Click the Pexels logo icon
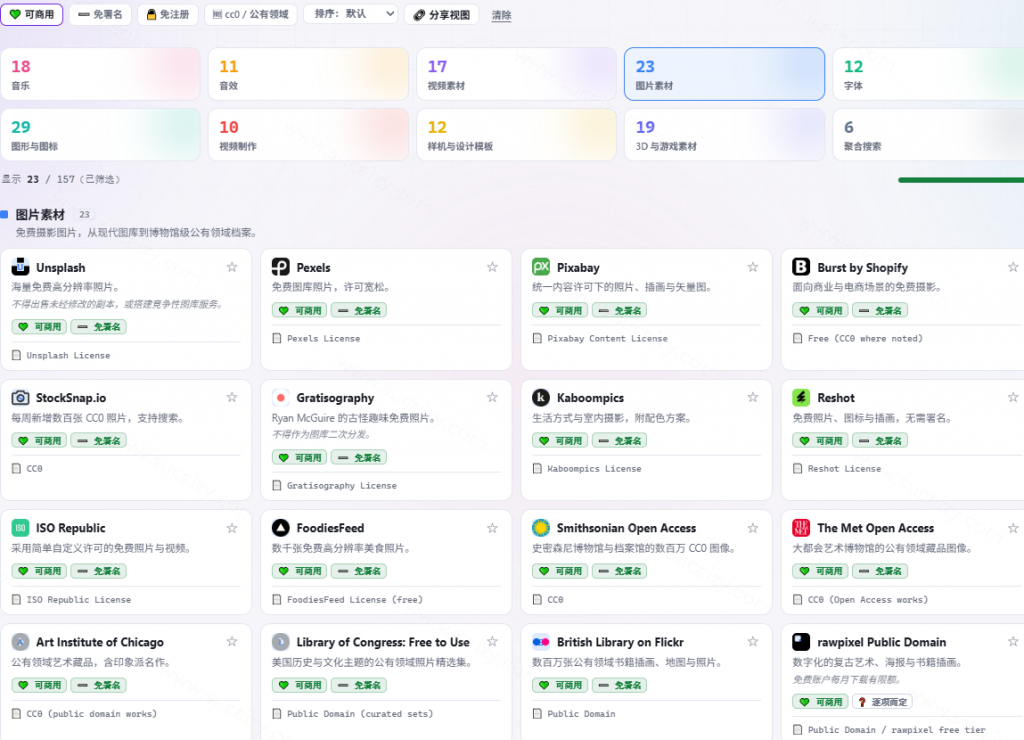 click(x=281, y=266)
